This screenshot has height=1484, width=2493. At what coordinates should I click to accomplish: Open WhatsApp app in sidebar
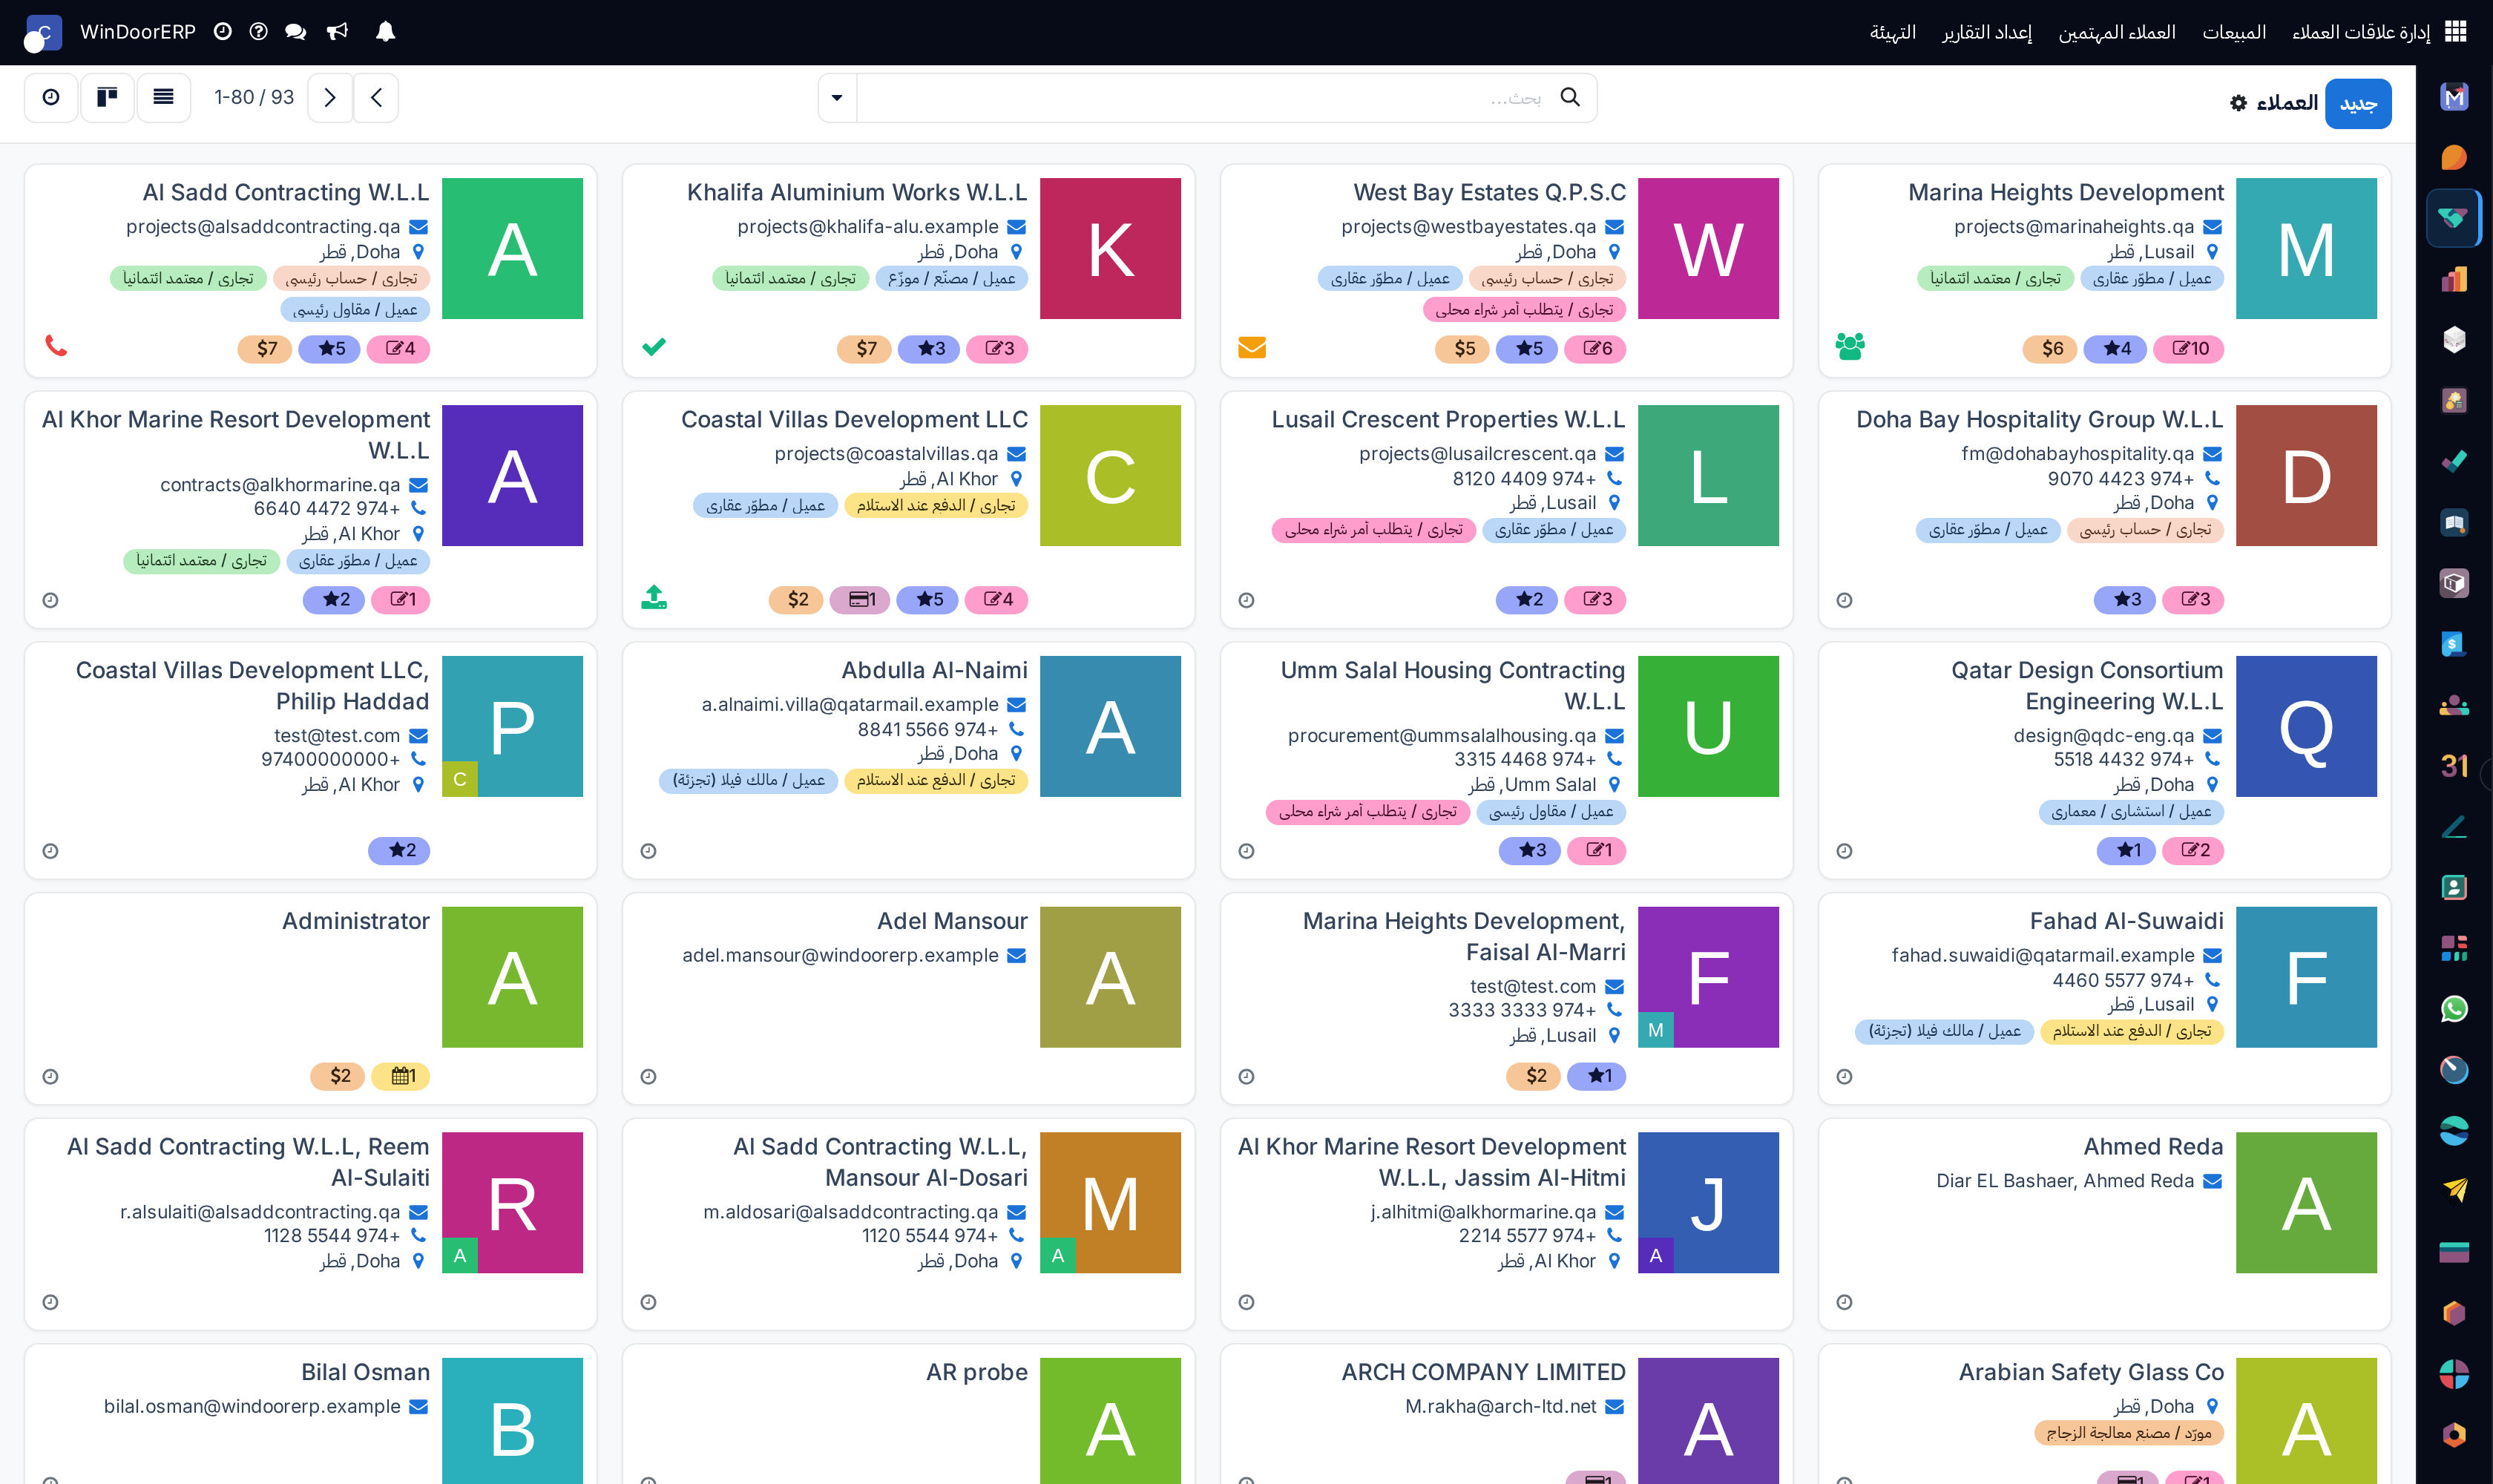[x=2454, y=1009]
